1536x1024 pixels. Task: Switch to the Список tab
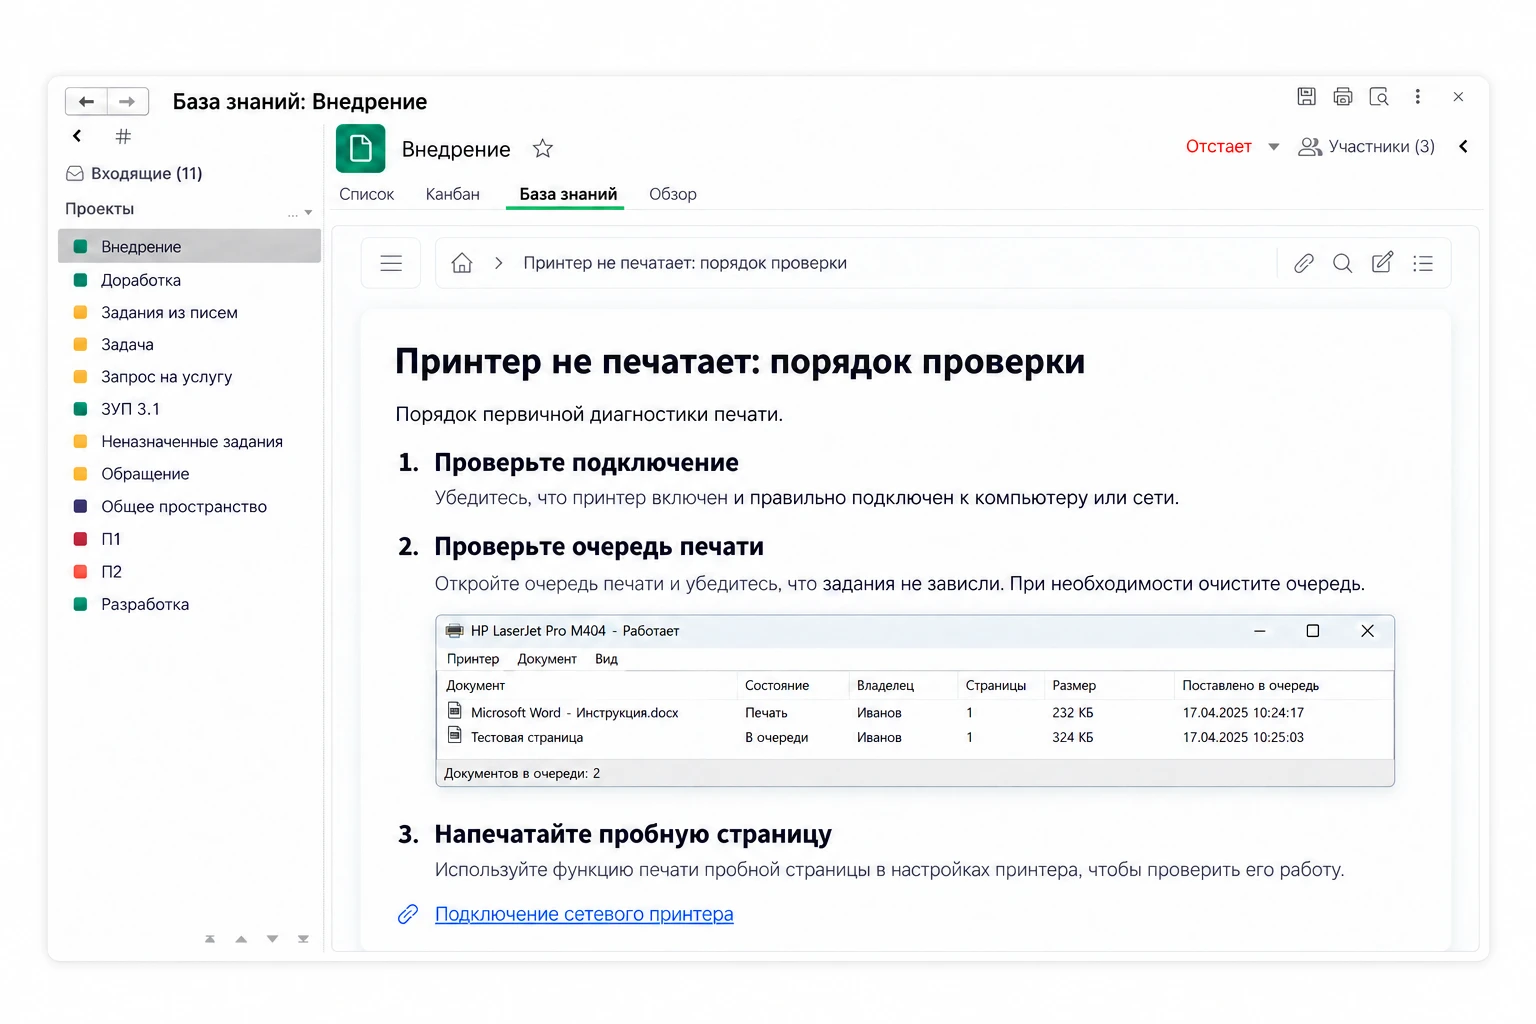(x=366, y=194)
